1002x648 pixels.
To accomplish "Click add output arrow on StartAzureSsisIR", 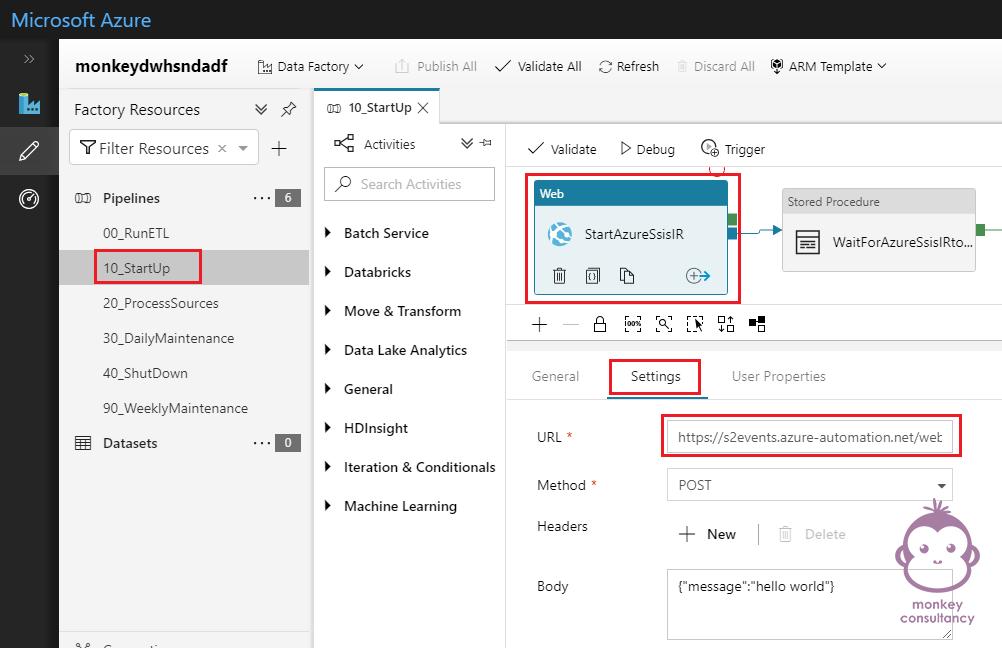I will point(697,276).
